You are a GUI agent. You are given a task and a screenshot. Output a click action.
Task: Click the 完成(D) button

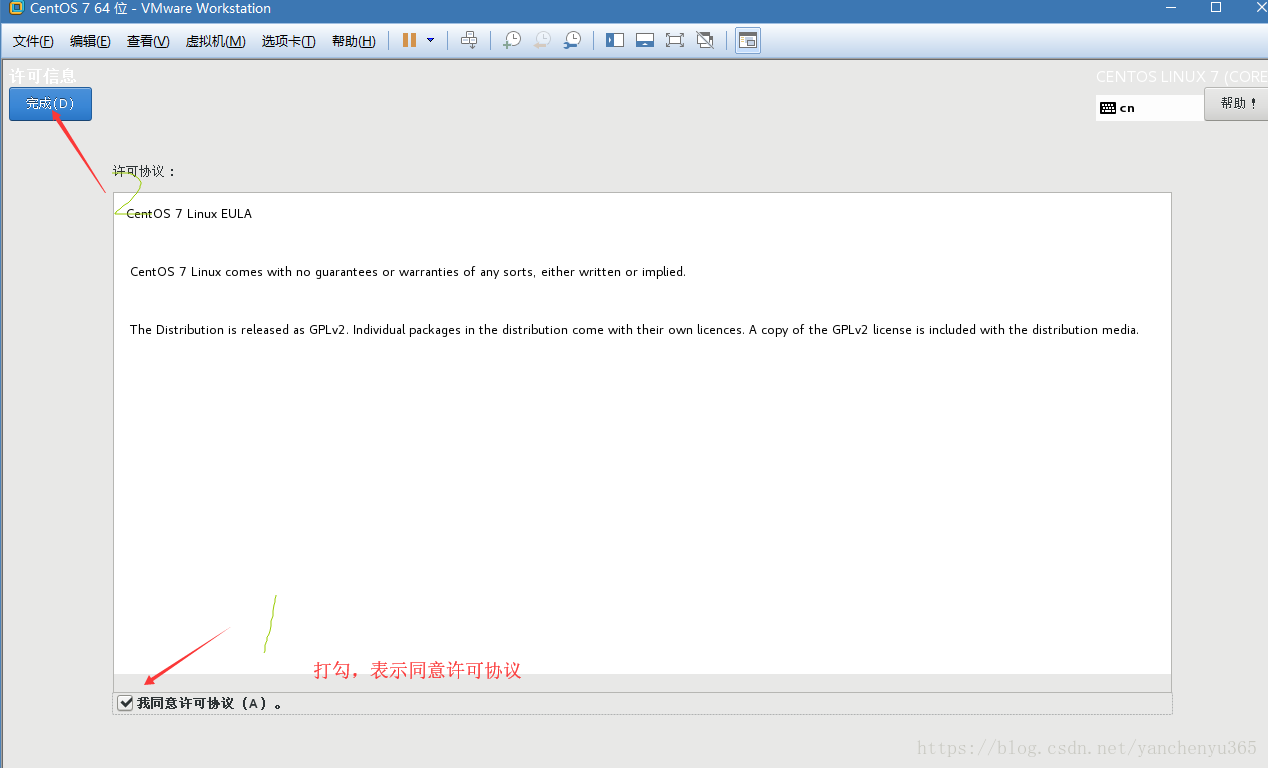click(x=50, y=104)
